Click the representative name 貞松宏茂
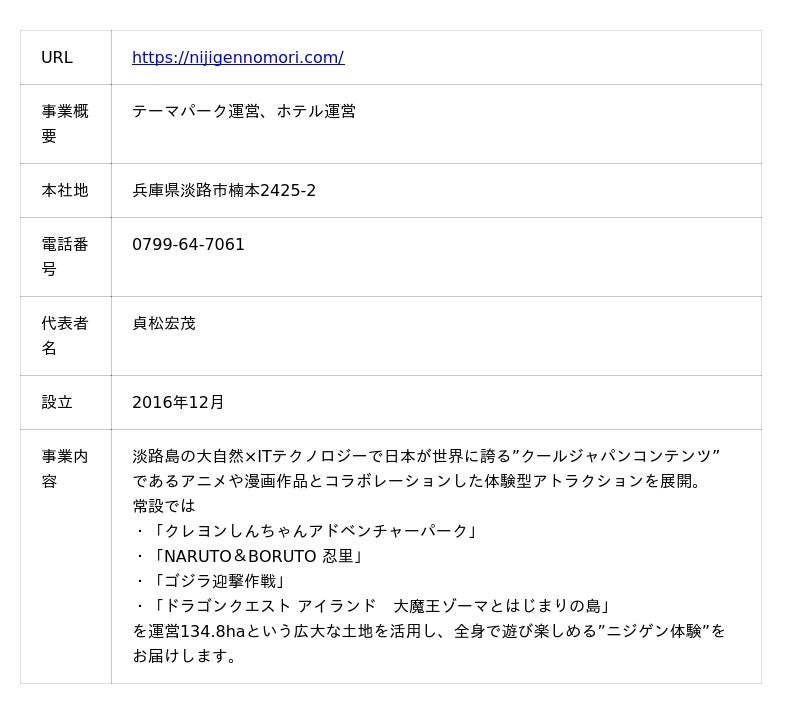Viewport: 800px width, 714px height. tap(164, 324)
